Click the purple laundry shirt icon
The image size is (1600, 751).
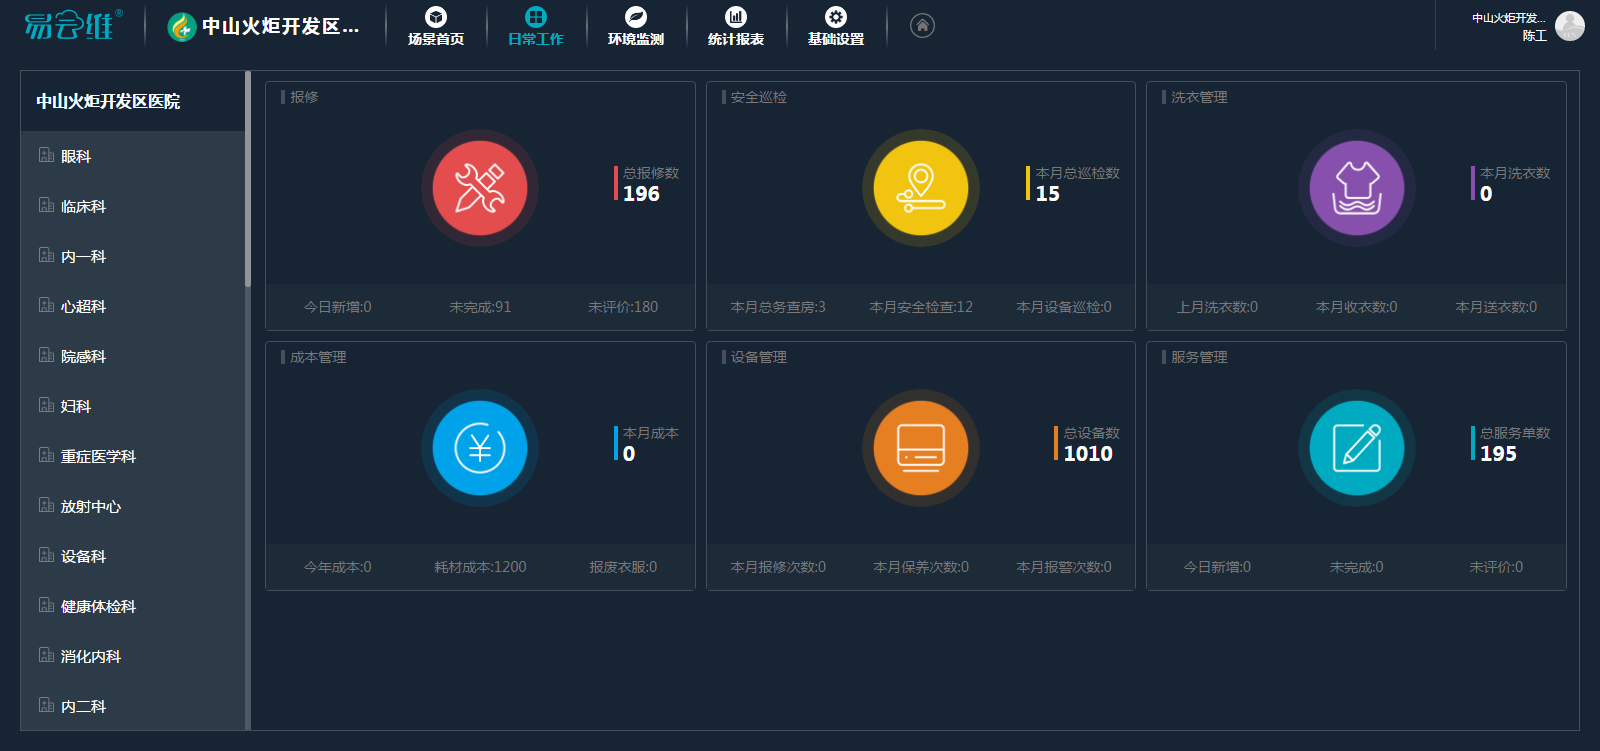1356,188
